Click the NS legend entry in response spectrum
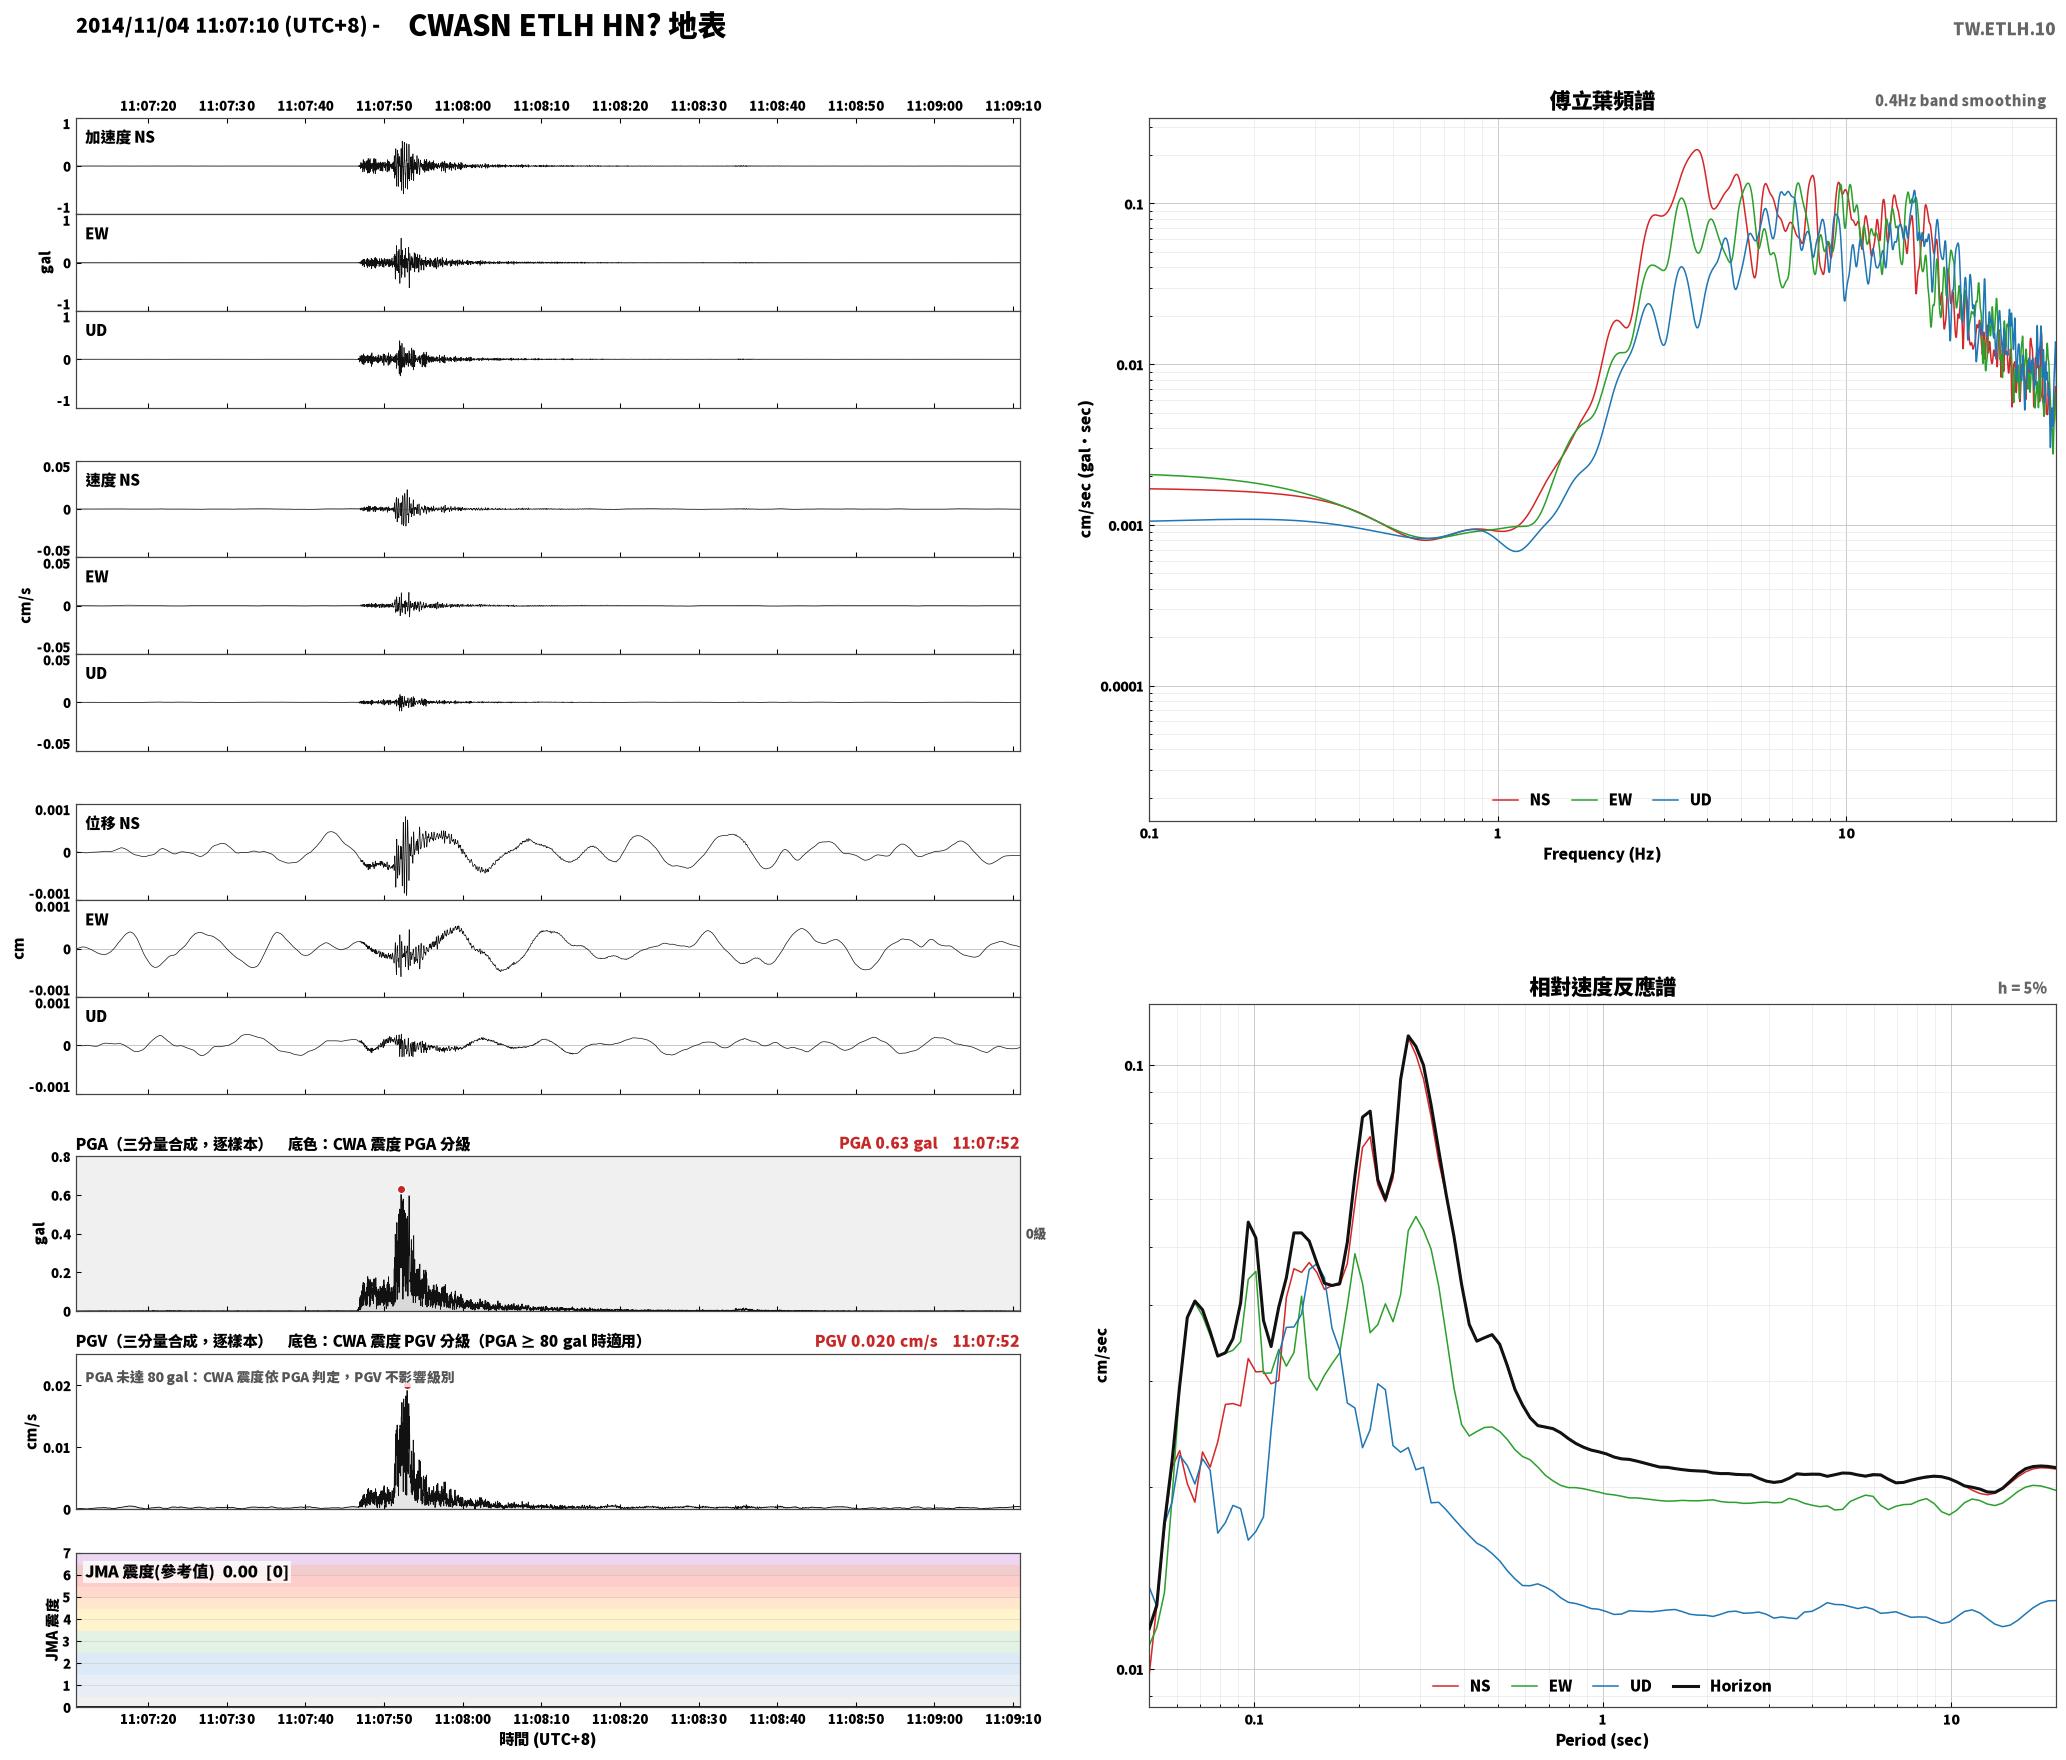Screen dimensions: 2066x1760 1461,1686
